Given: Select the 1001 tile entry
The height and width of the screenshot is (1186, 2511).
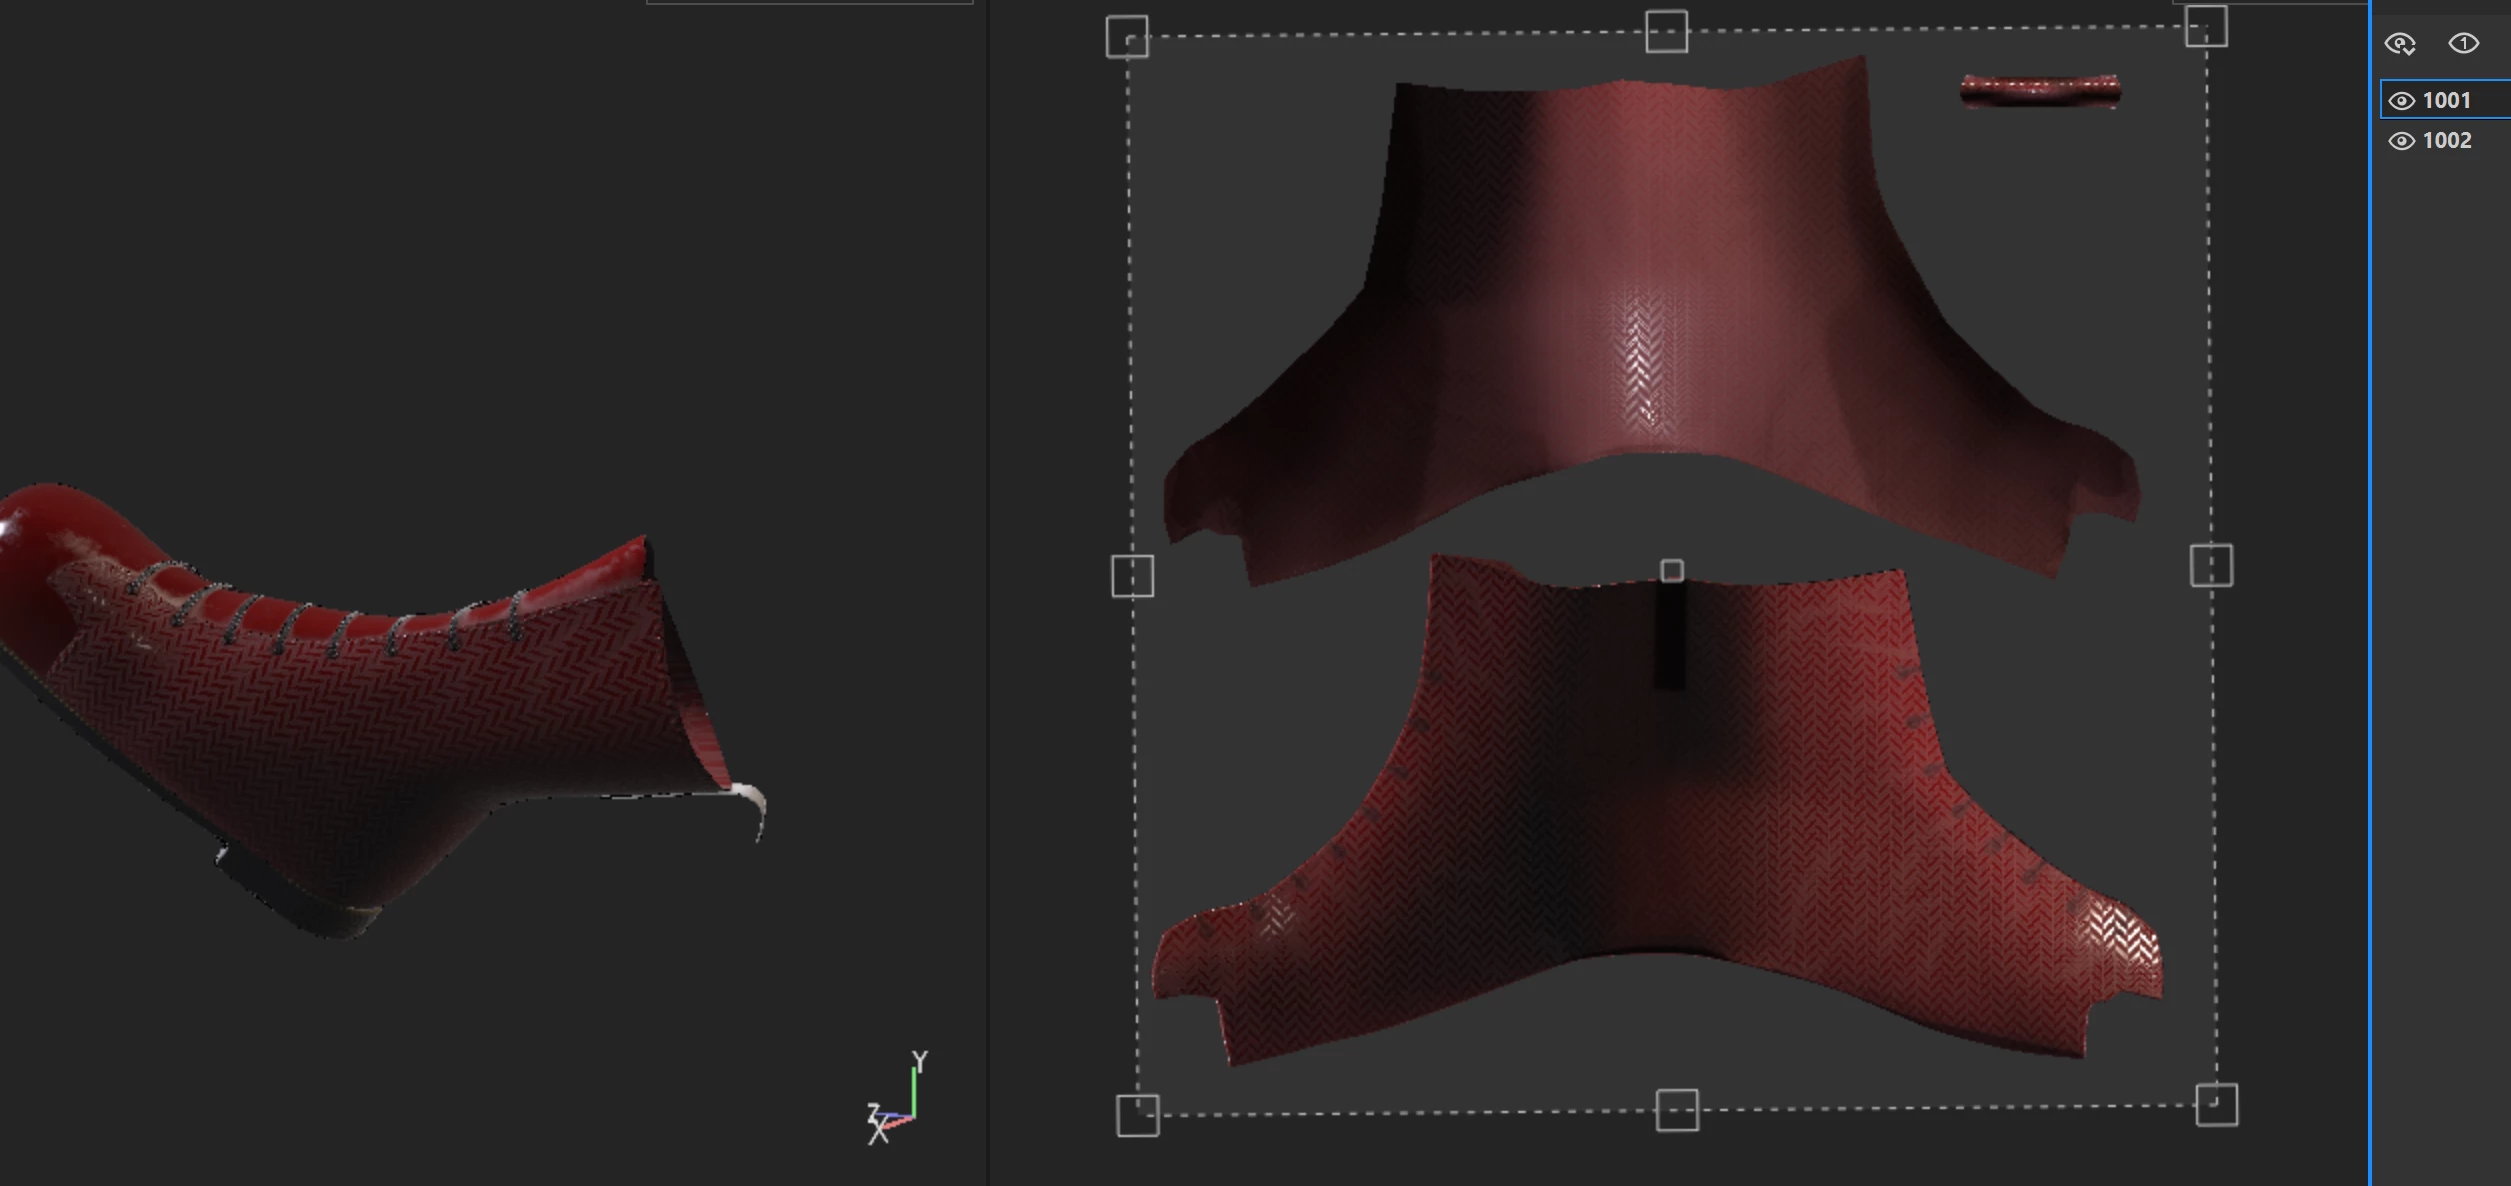Looking at the screenshot, I should point(2447,100).
